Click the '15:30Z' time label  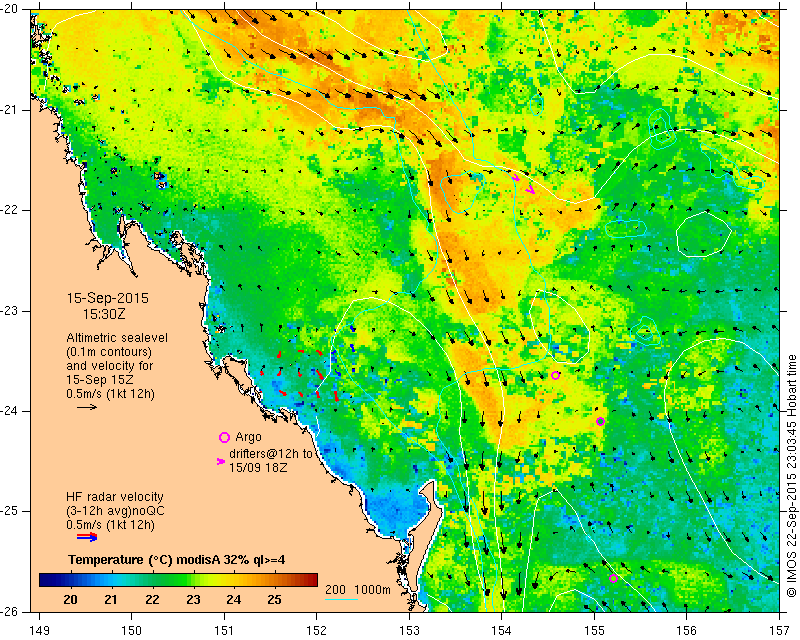[104, 314]
